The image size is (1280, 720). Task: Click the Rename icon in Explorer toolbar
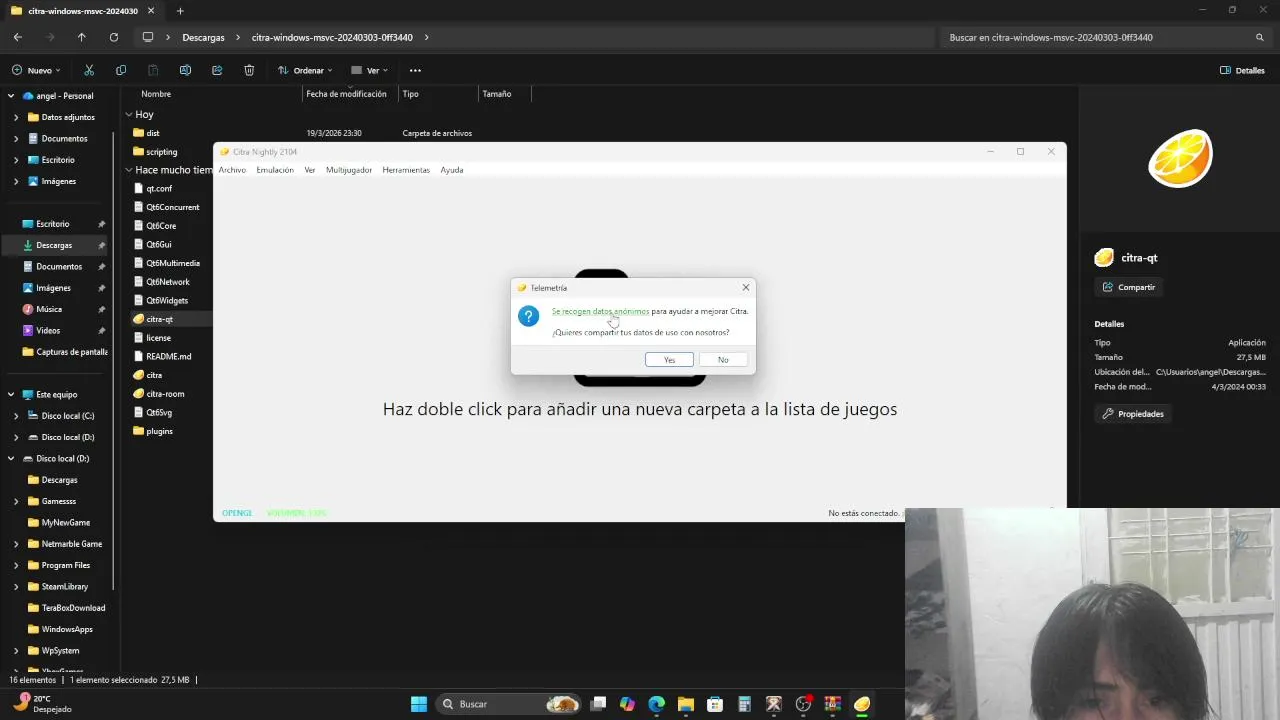(x=185, y=70)
